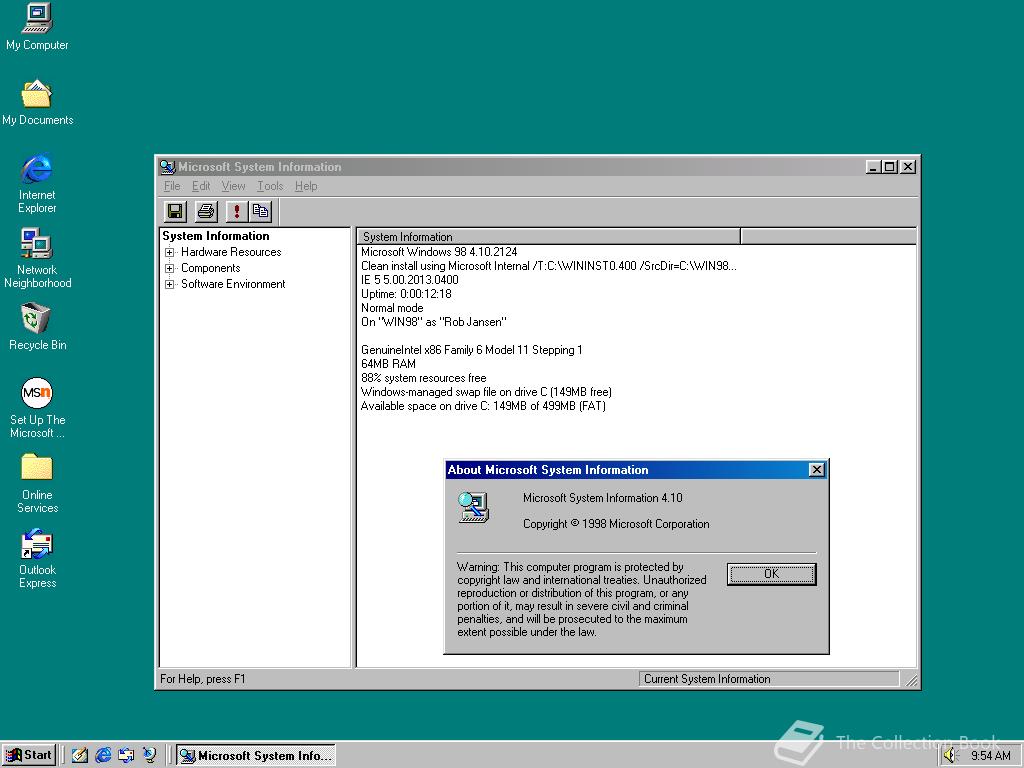Click the System Information column header

[x=549, y=236]
